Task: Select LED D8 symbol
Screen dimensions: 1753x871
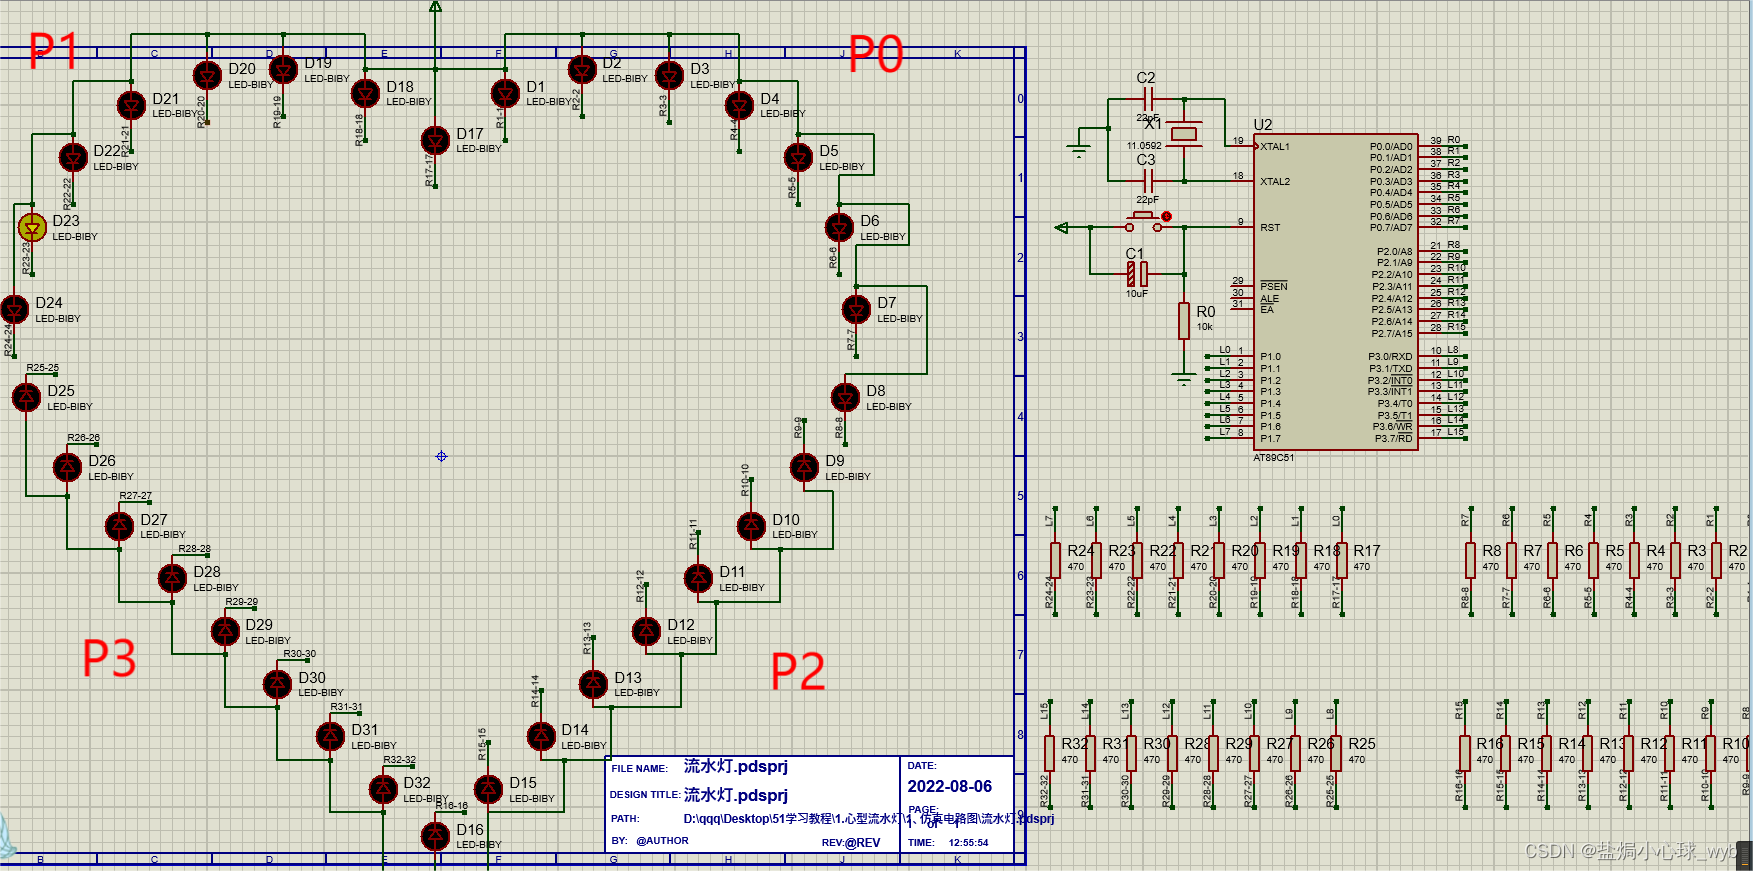Action: click(845, 397)
